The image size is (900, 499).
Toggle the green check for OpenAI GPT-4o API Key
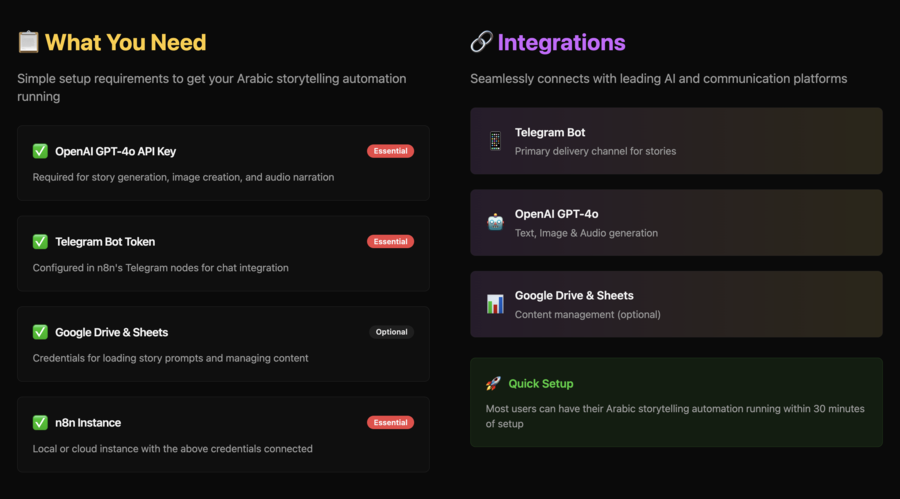[40, 151]
